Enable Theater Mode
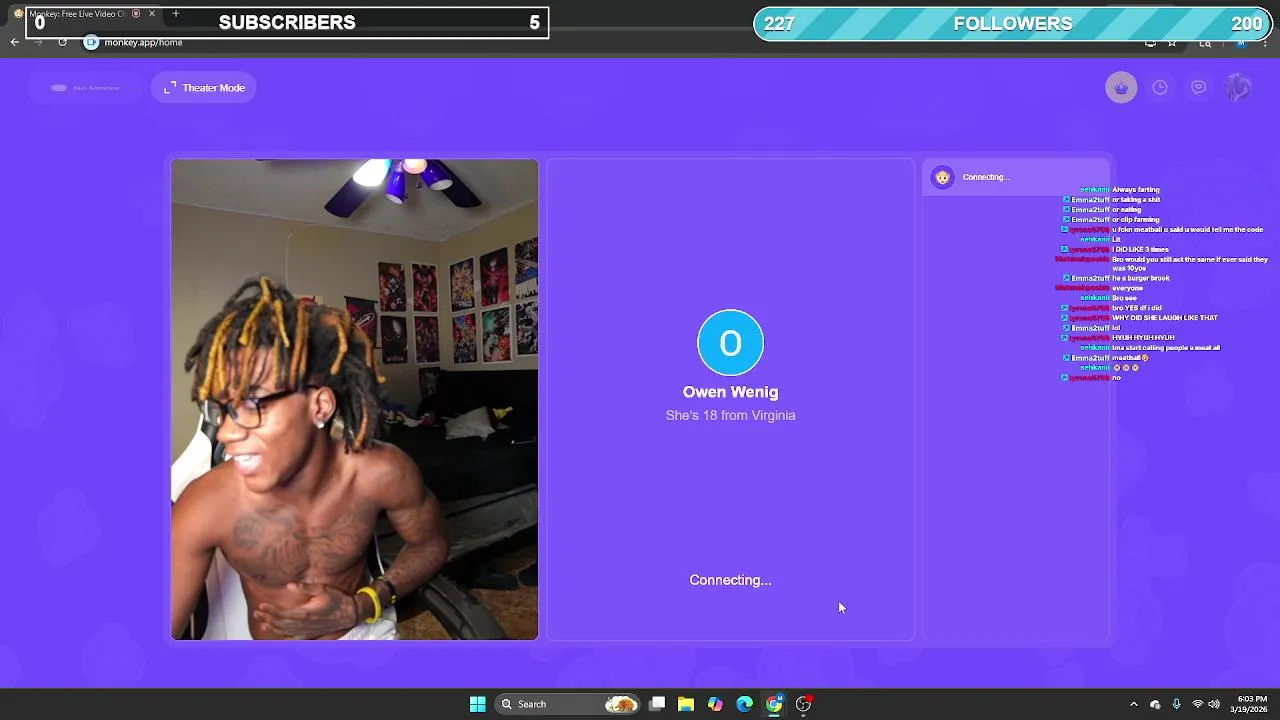 coord(205,88)
